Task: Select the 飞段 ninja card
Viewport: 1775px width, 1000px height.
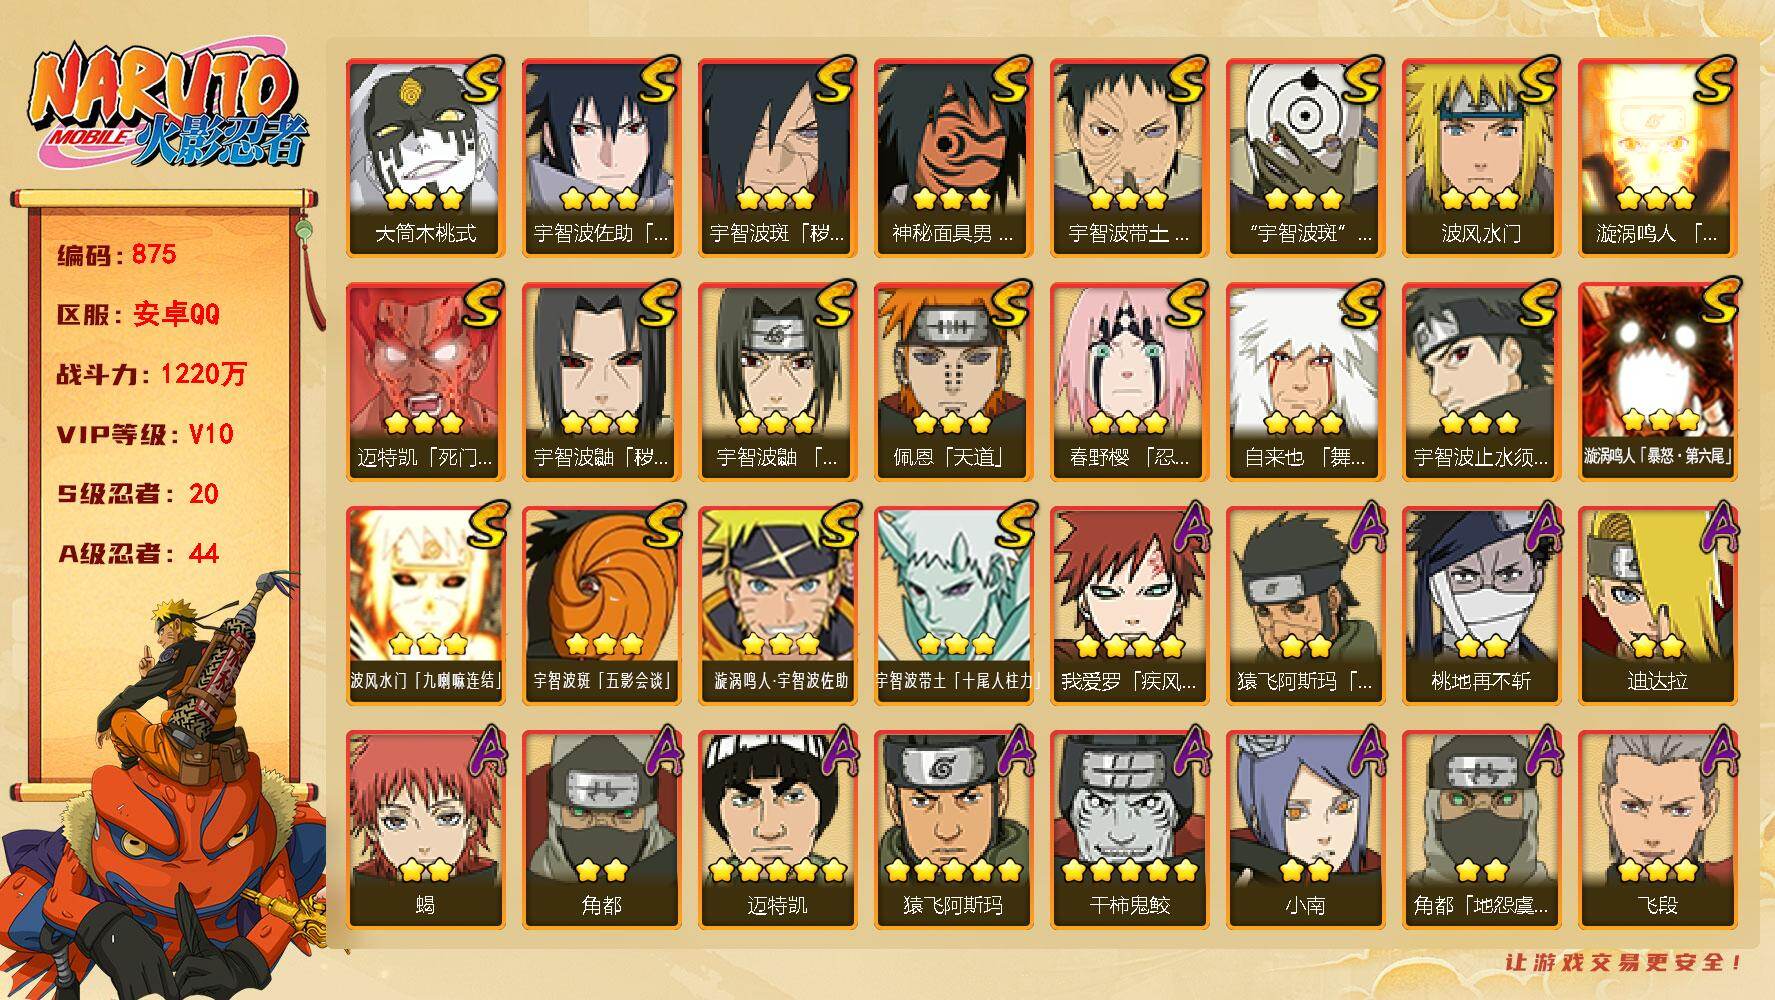Action: 1658,830
